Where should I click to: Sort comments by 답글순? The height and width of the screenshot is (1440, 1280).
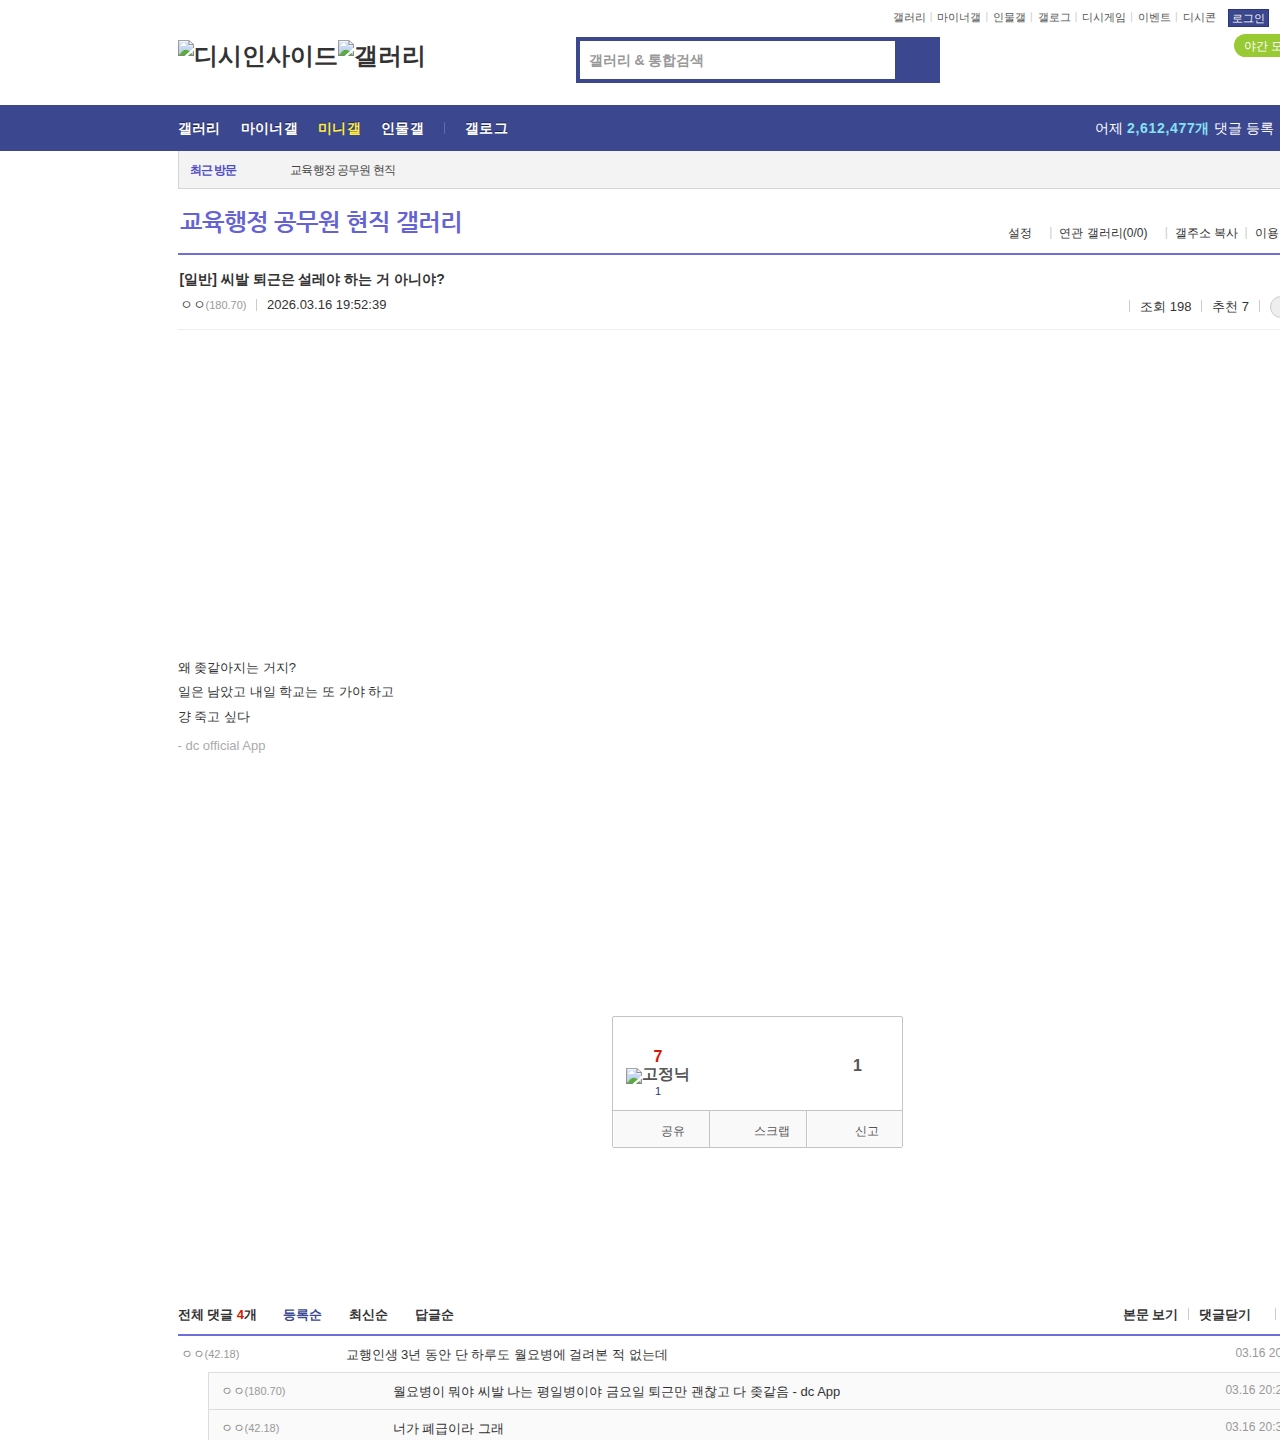pos(434,1315)
